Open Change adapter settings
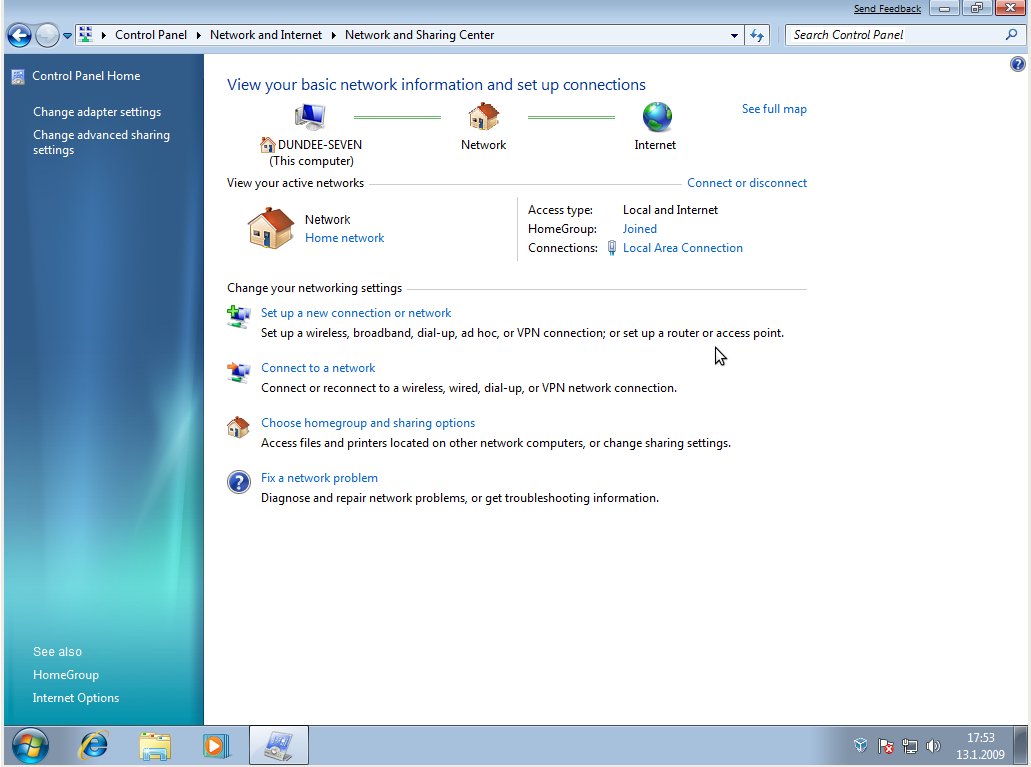Viewport: 1031px width, 767px height. pos(97,112)
